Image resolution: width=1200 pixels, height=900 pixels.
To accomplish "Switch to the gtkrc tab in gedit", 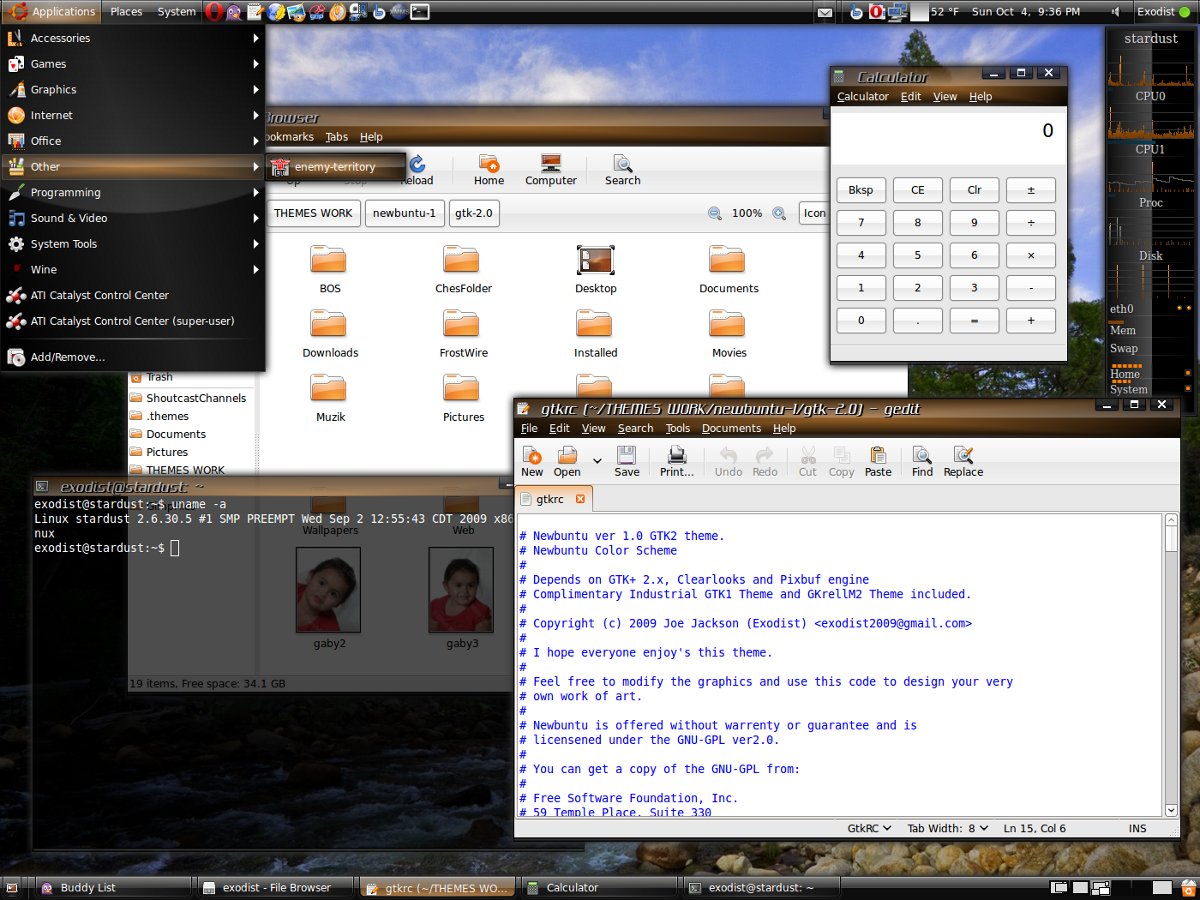I will (550, 498).
